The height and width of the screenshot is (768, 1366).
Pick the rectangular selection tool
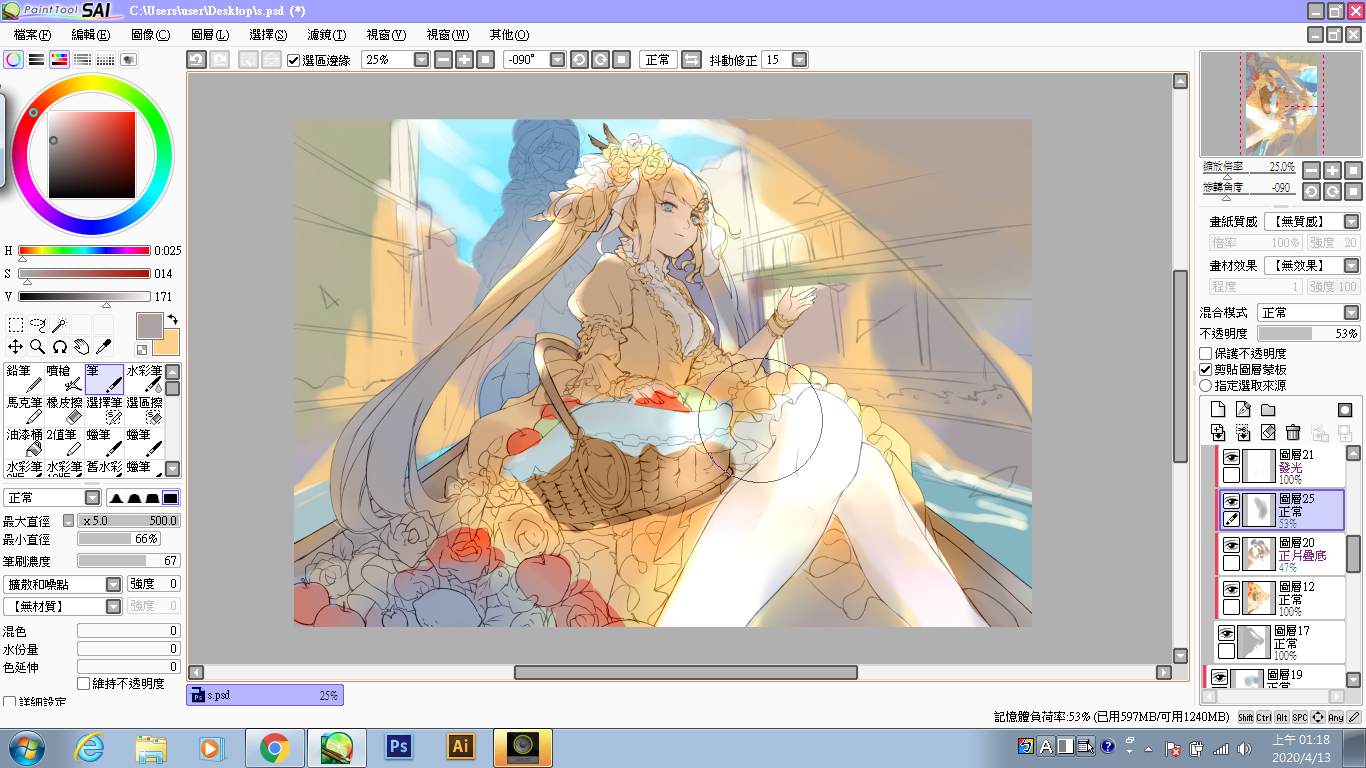click(x=16, y=325)
